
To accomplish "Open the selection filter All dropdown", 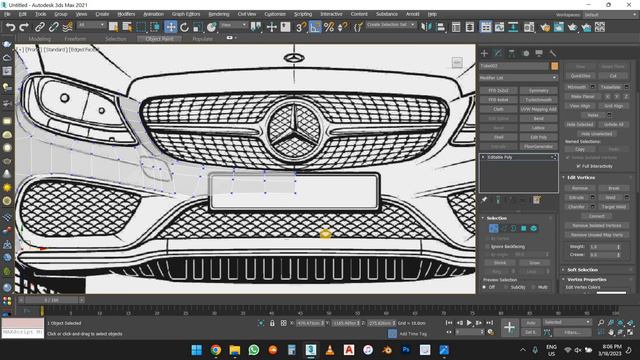I will click(91, 25).
